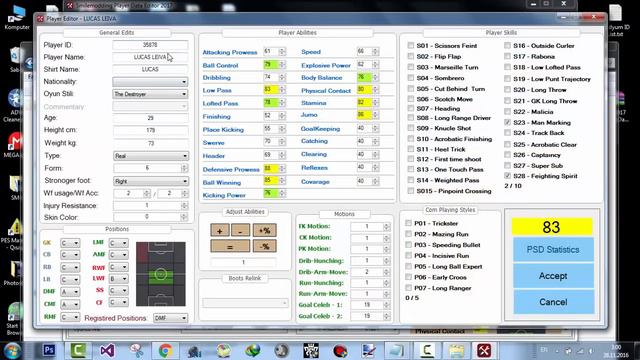Enable S01 - Scissors Feint skill
This screenshot has height=360, width=640.
(411, 45)
